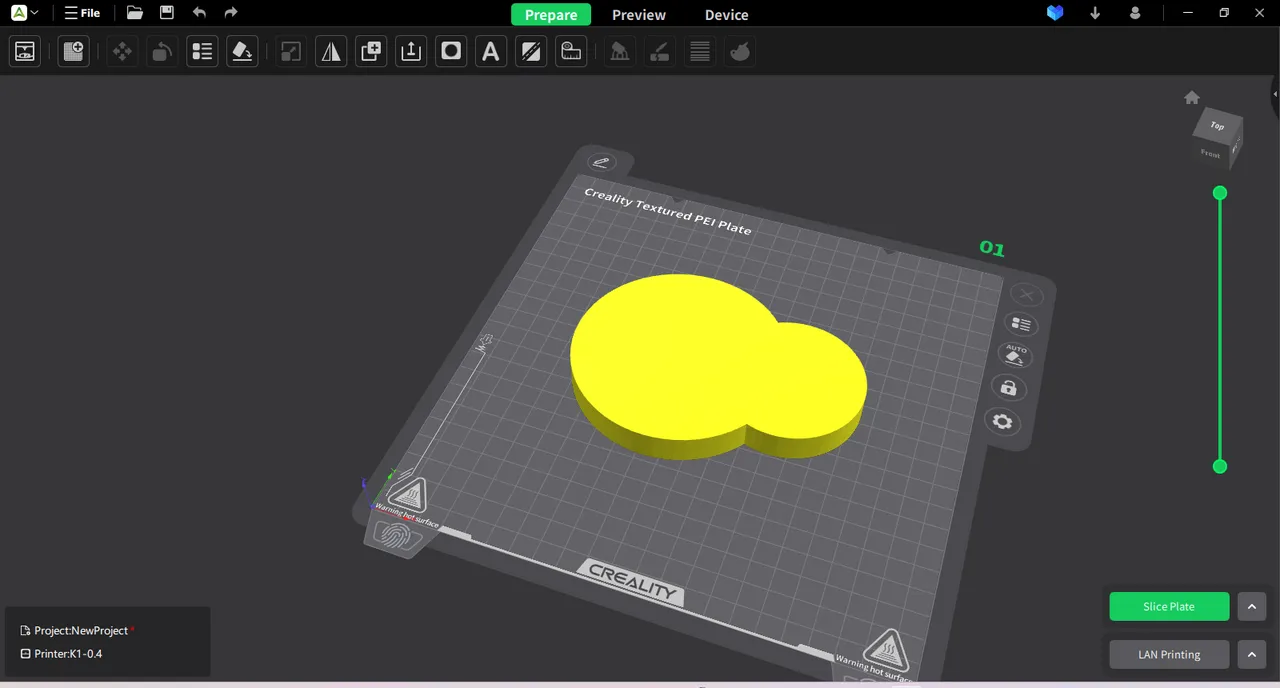Clone the selected model
Viewport: 1280px width, 688px height.
click(371, 51)
